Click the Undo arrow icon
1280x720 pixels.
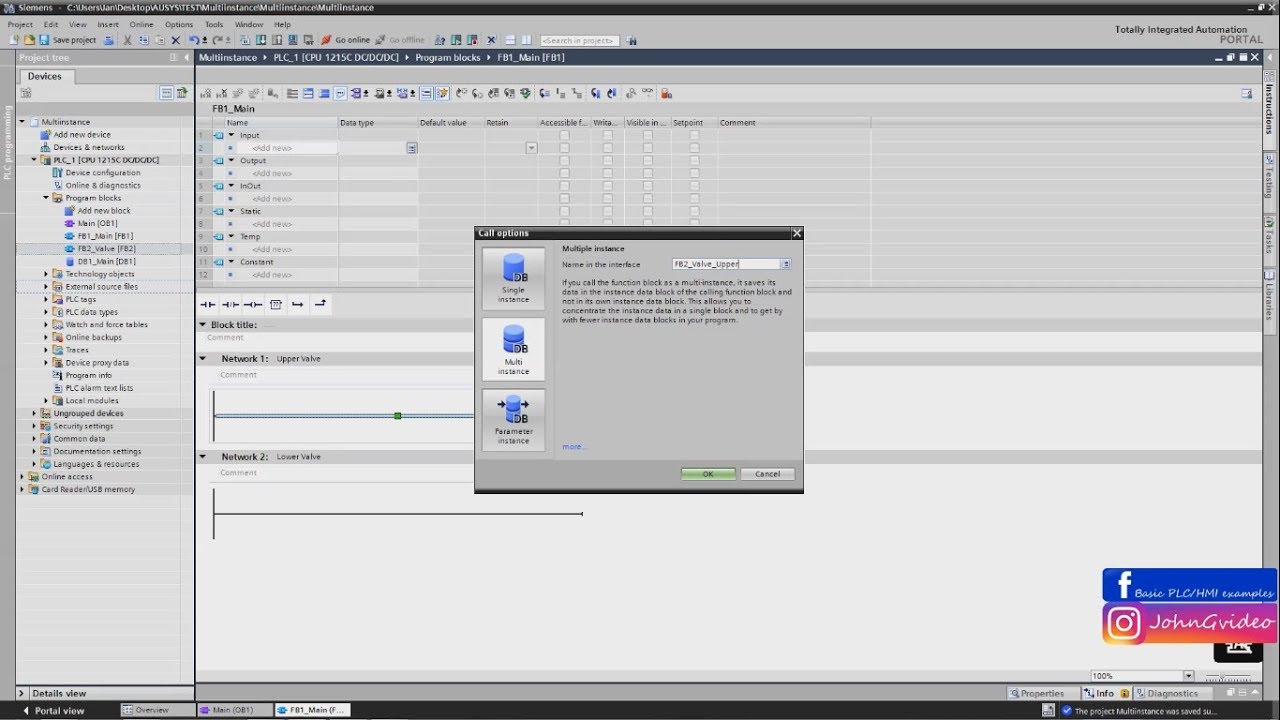point(193,40)
